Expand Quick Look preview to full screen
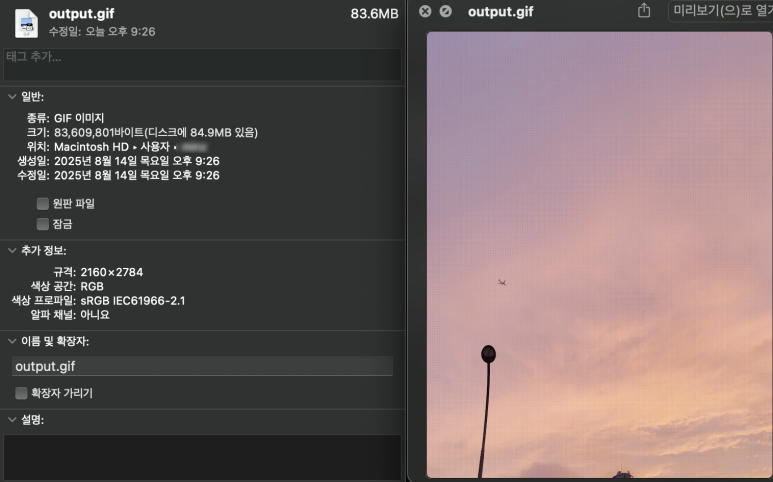The width and height of the screenshot is (773, 482). [446, 12]
